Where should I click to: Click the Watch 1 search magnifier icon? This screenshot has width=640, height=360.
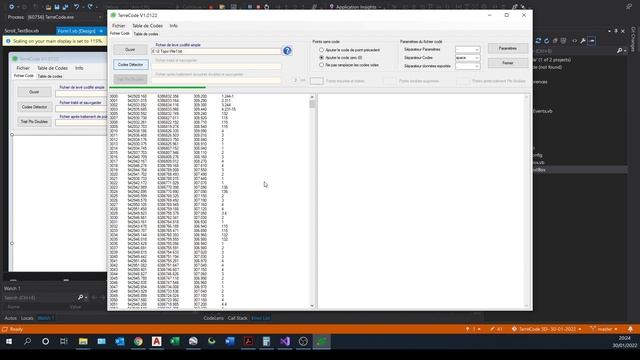point(80,298)
